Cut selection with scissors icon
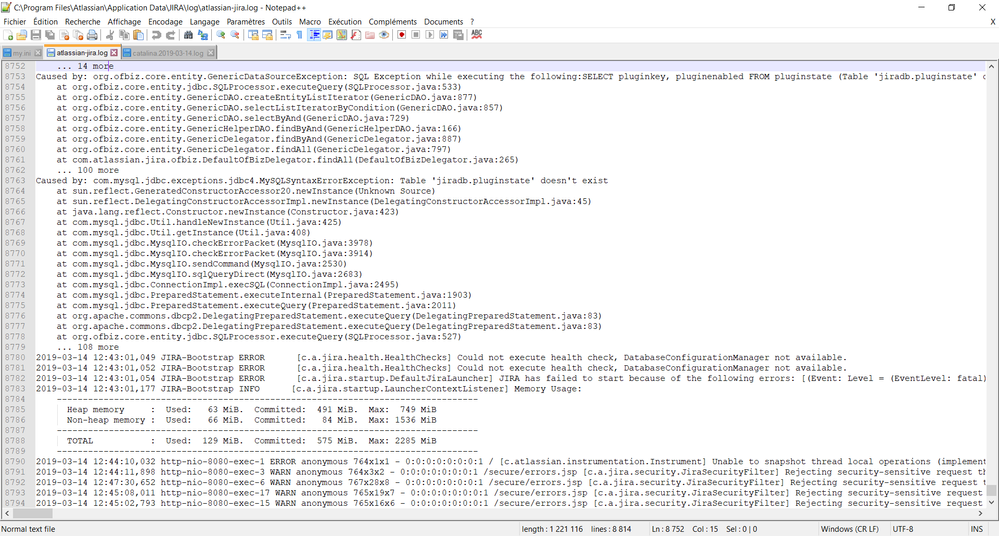Viewport: 999px width, 536px height. point(110,34)
